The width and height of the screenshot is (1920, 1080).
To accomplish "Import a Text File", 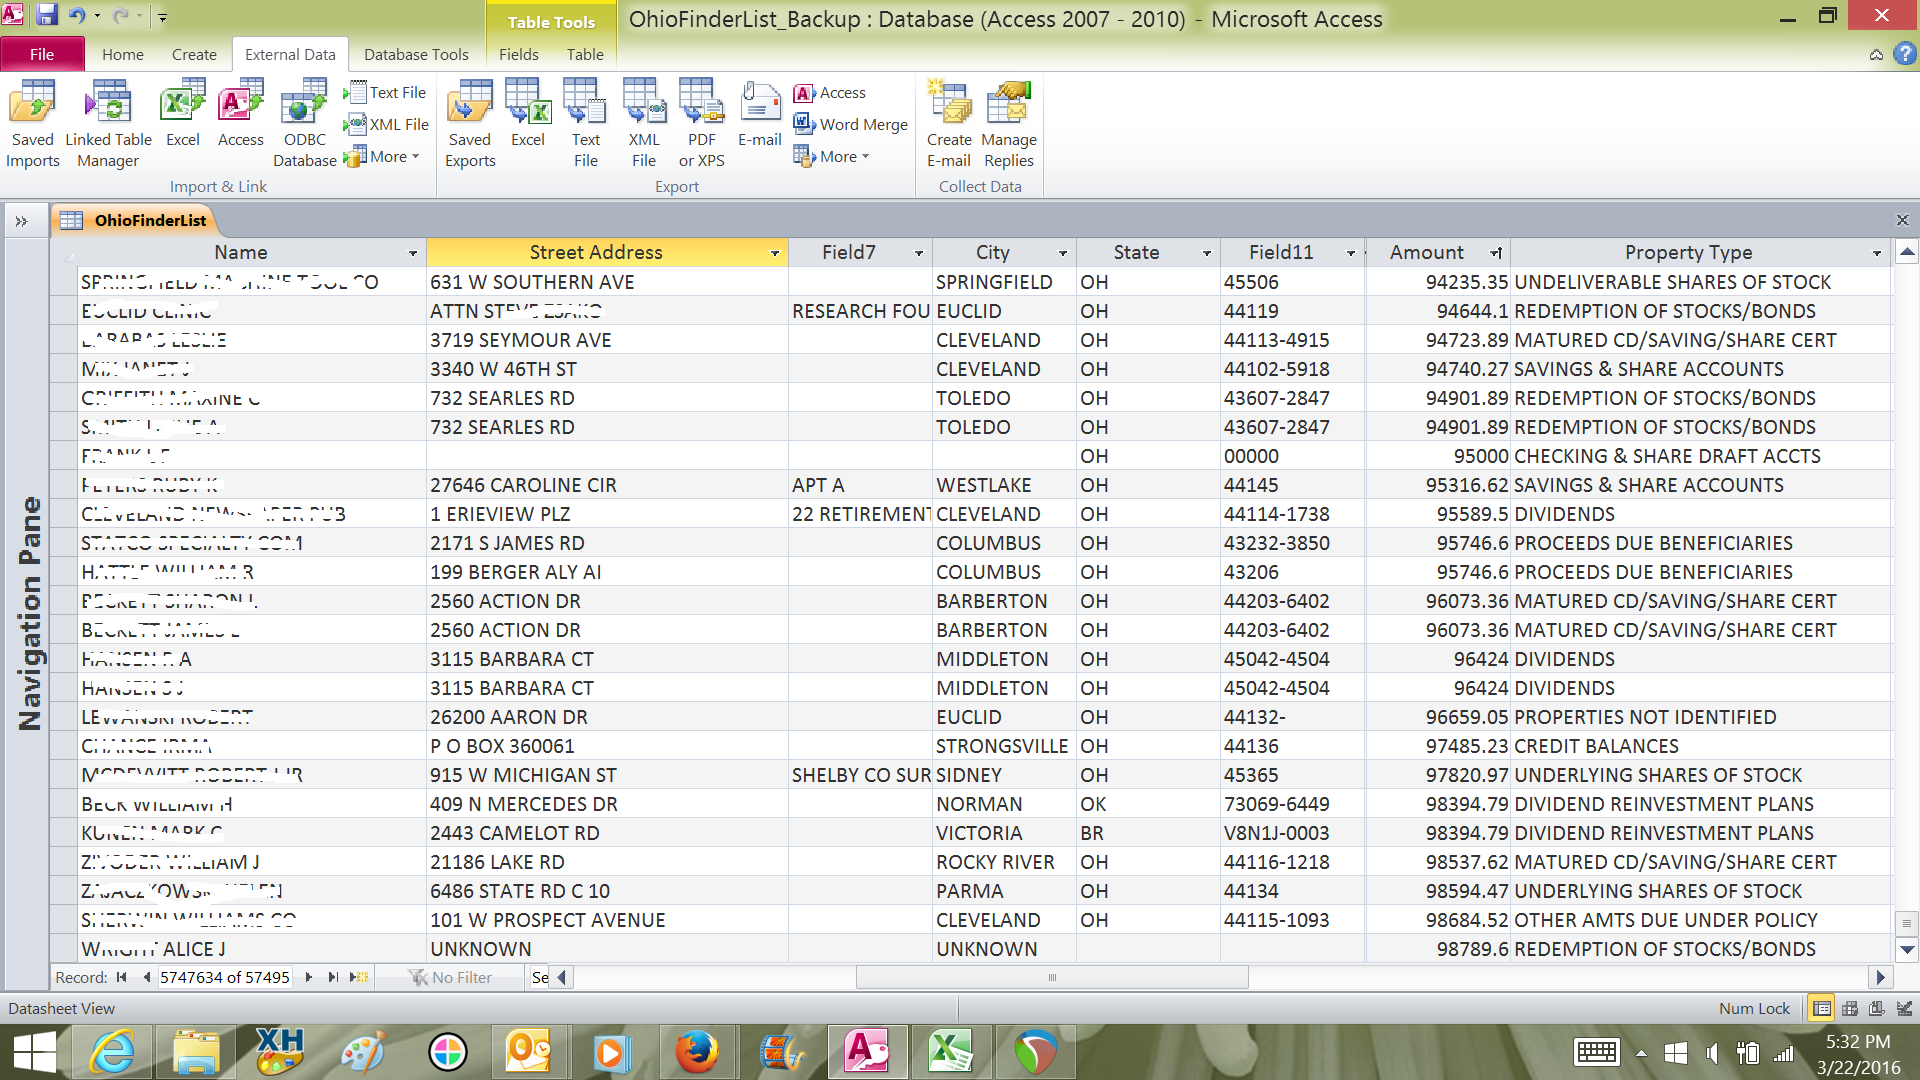I will pos(386,92).
